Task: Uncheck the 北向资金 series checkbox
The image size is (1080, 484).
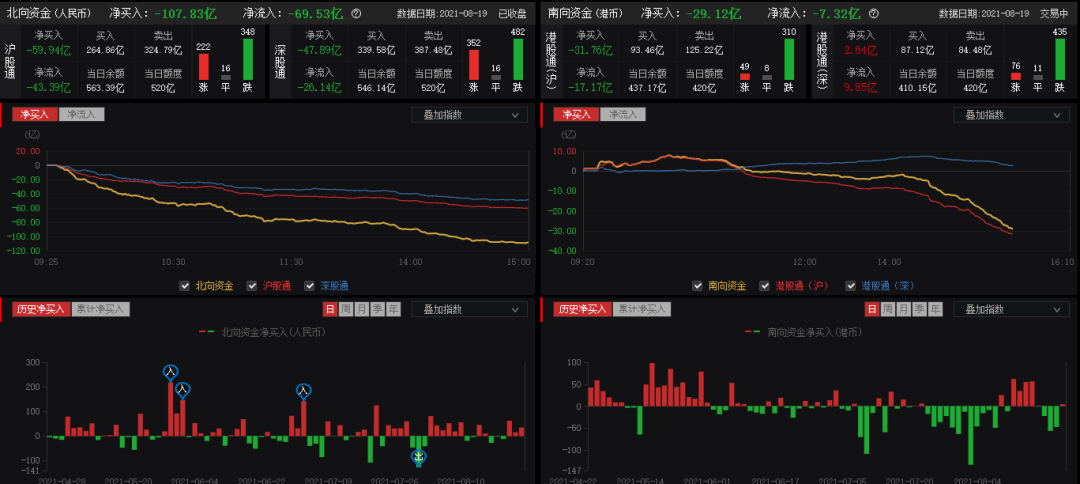Action: point(185,286)
